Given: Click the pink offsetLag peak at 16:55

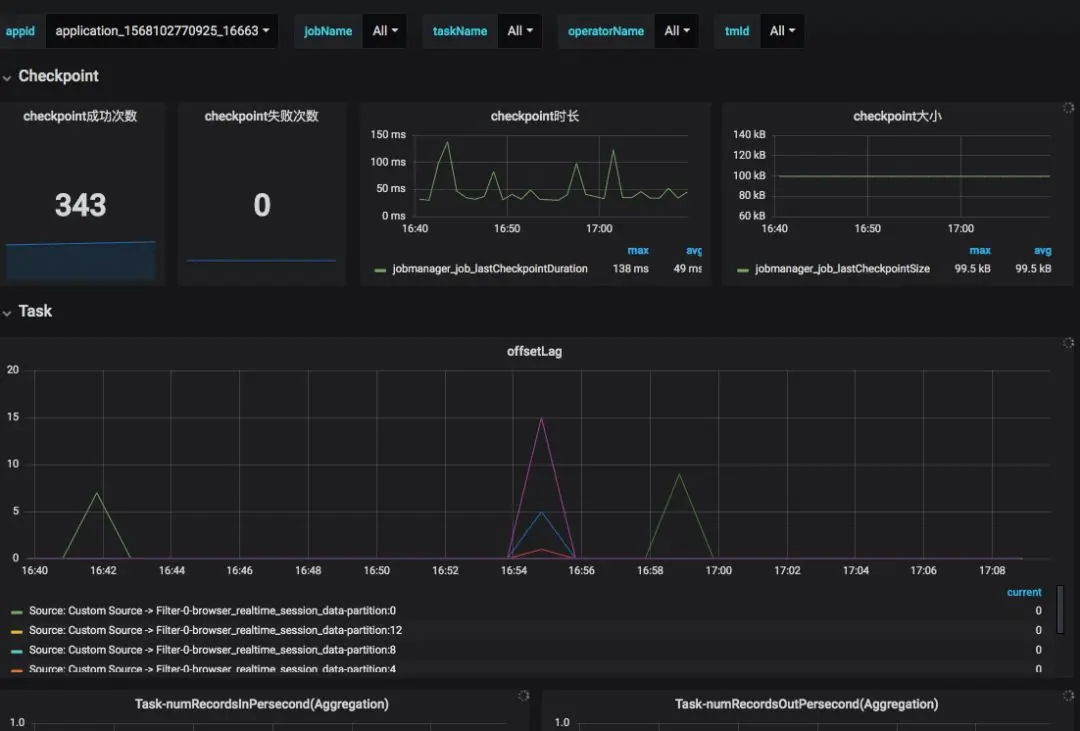Looking at the screenshot, I should [541, 418].
